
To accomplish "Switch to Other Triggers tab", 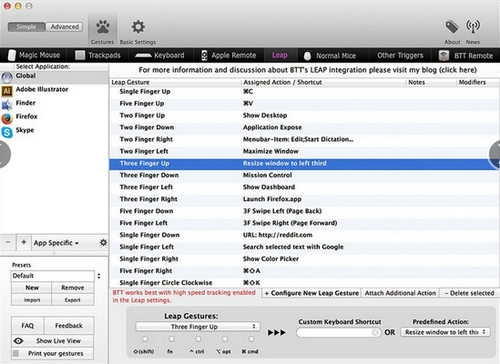I will coord(400,55).
